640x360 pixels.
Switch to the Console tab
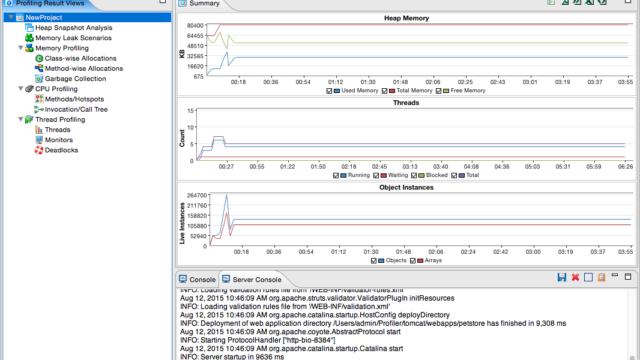click(x=198, y=280)
